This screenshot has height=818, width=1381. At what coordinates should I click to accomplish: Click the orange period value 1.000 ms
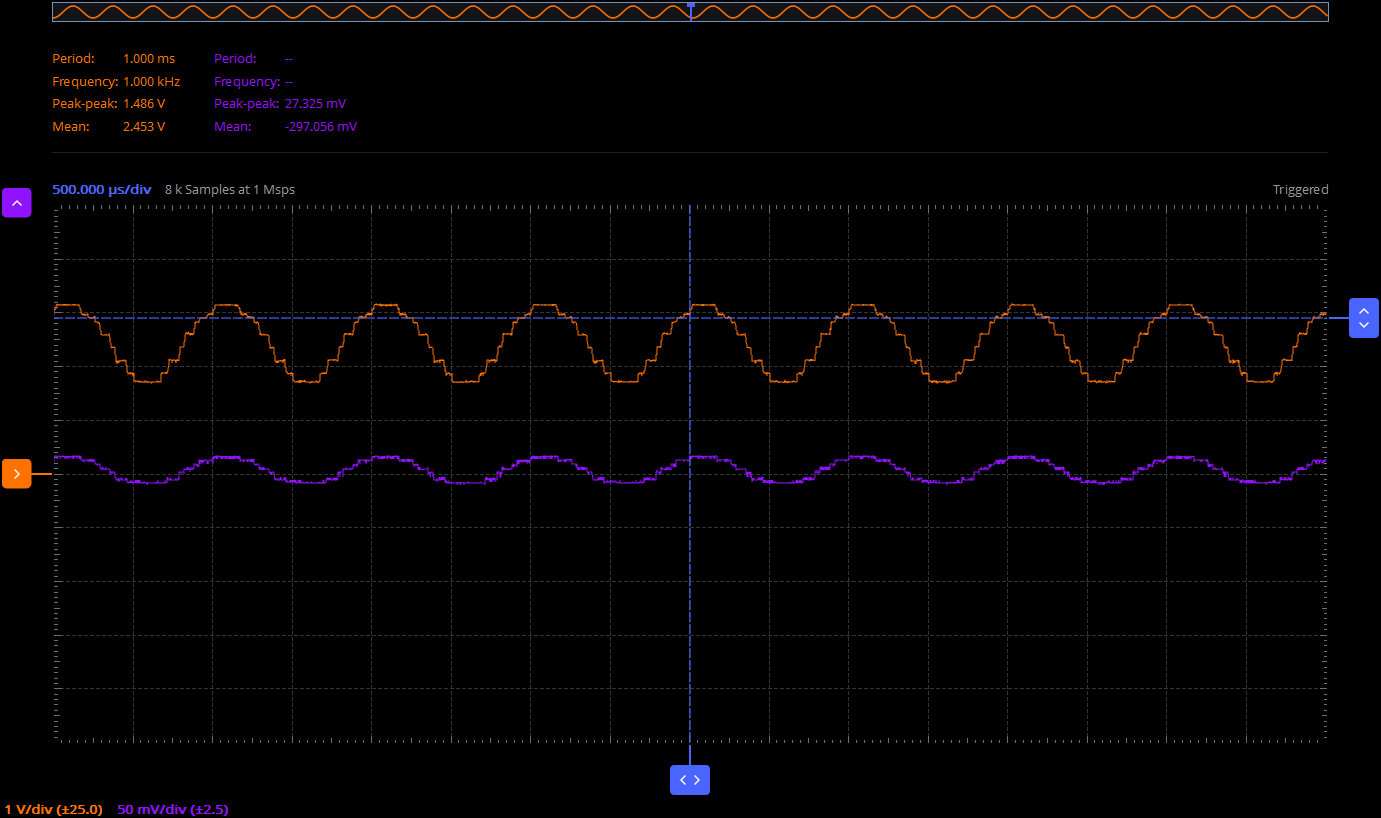coord(149,59)
